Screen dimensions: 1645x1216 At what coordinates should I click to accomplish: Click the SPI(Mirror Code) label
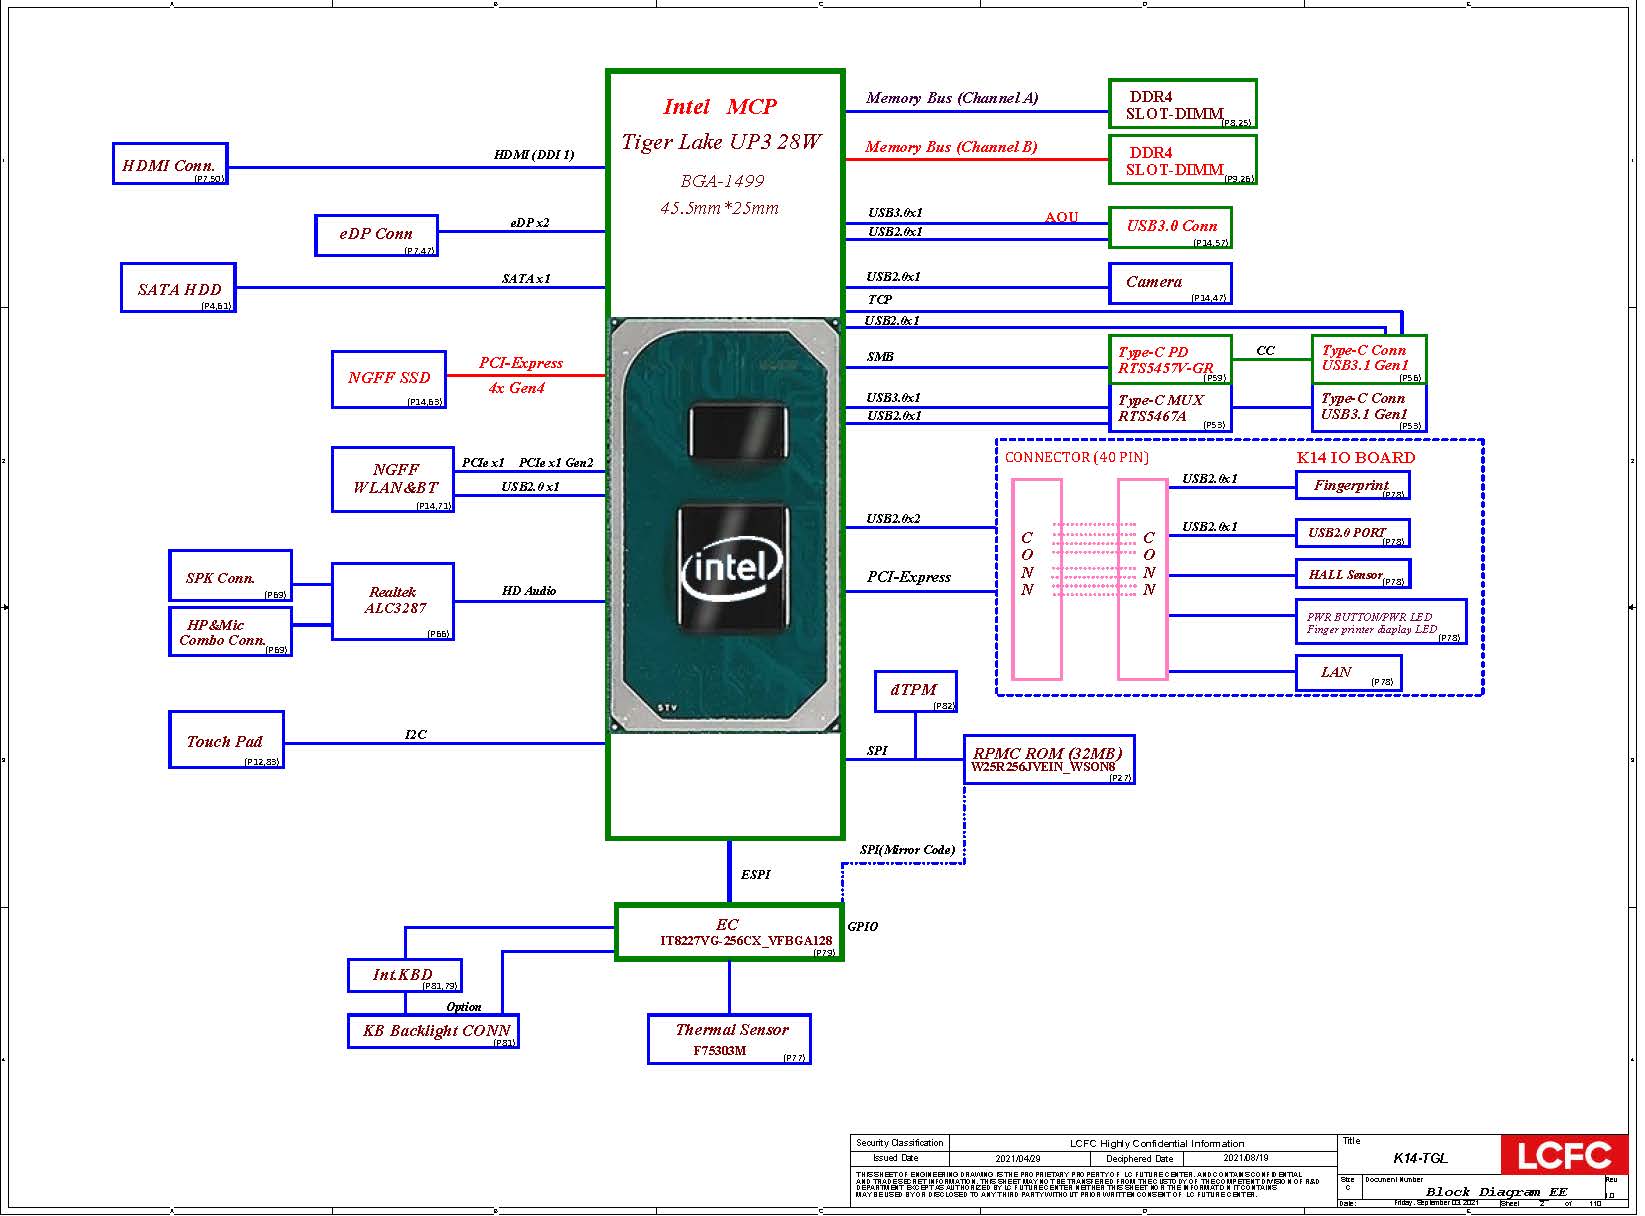pos(908,850)
